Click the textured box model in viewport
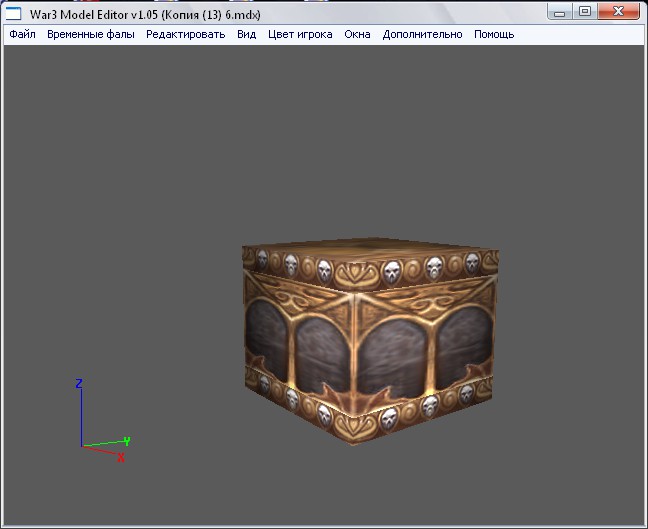The image size is (648, 529). pos(371,341)
